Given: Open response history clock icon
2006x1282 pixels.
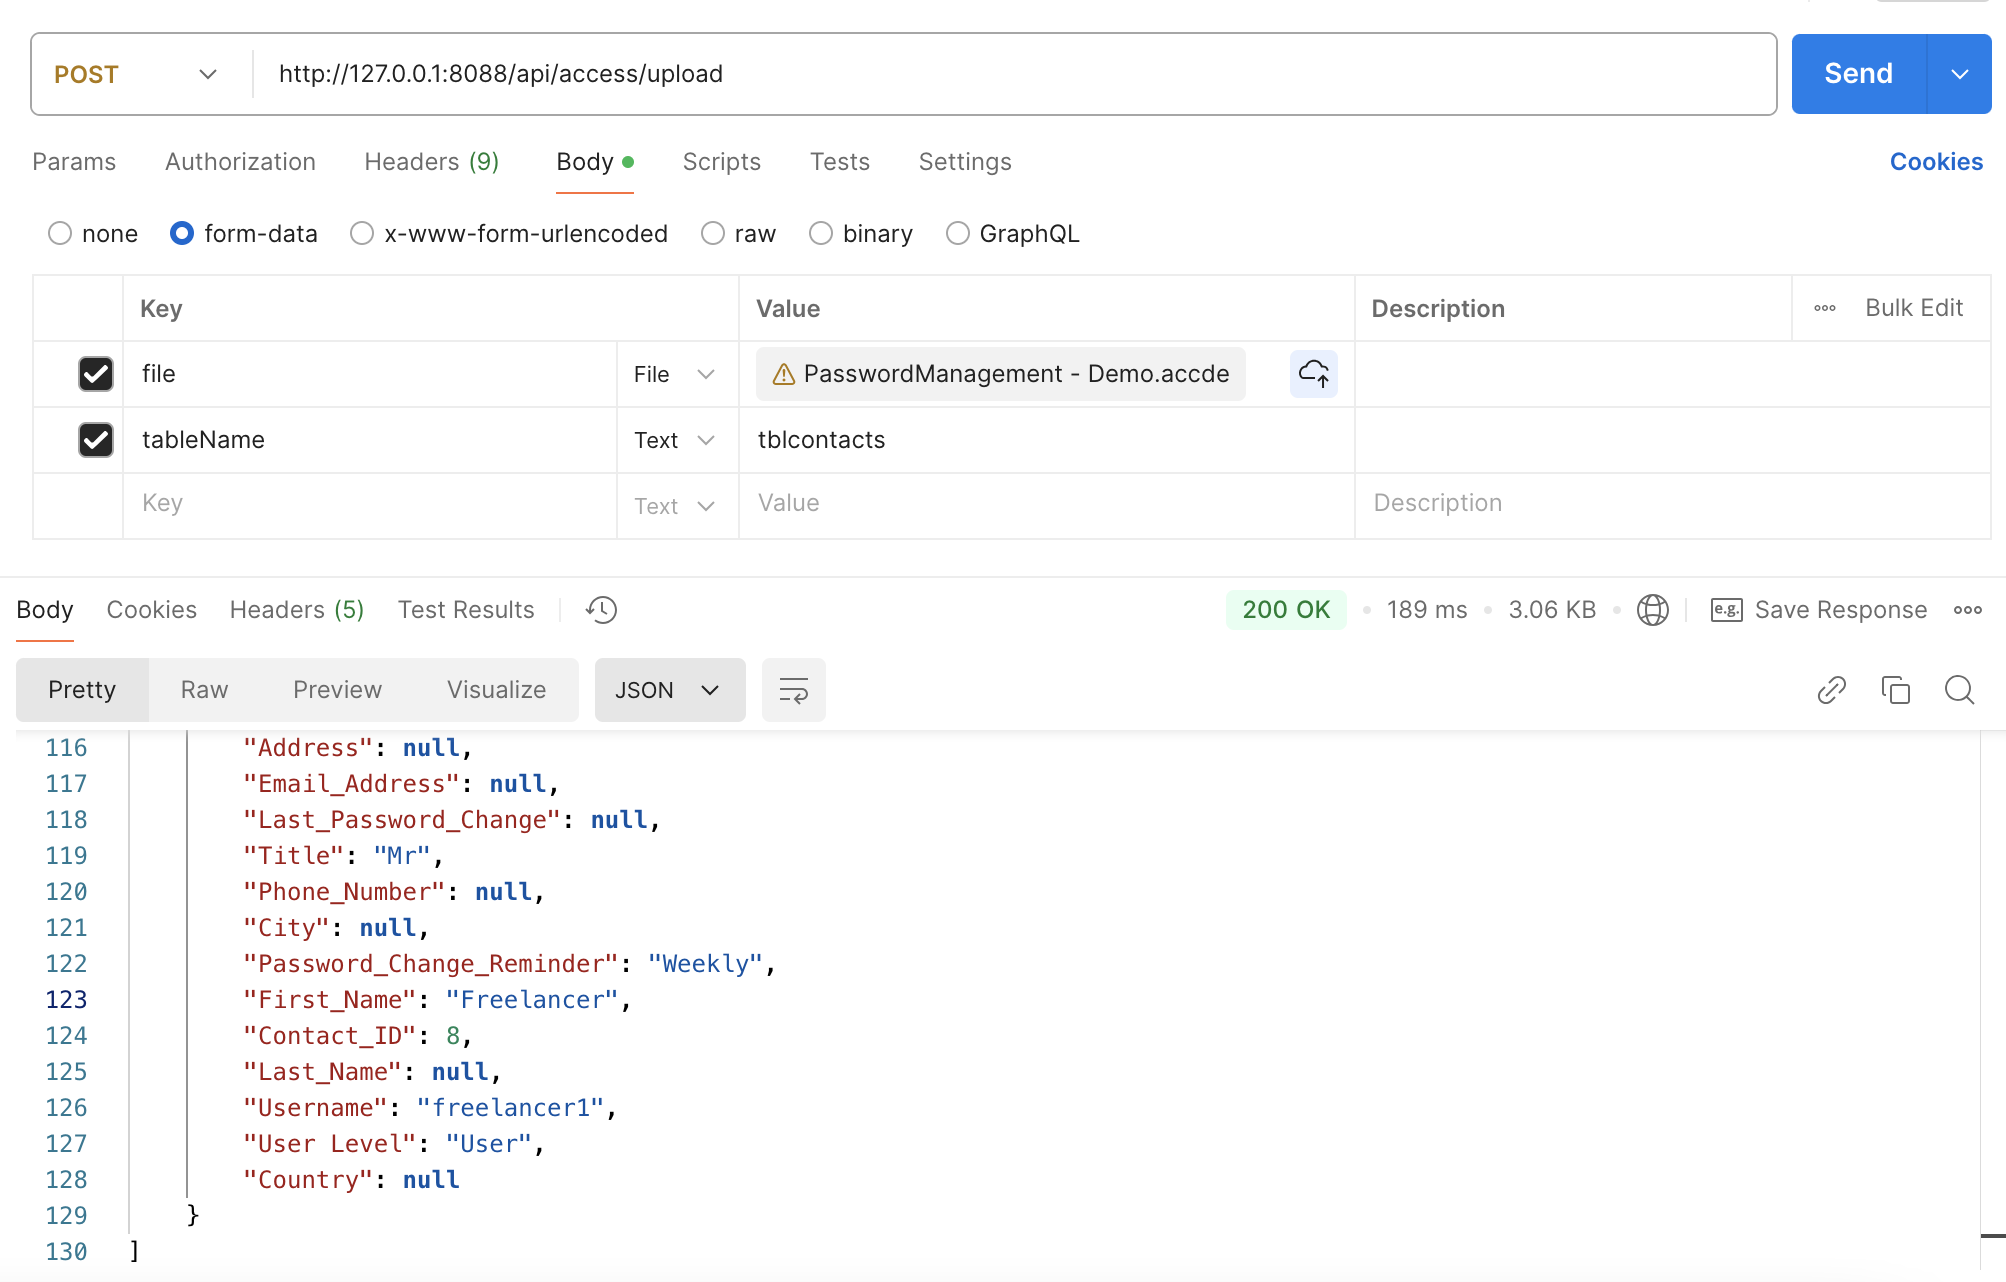Looking at the screenshot, I should 601,610.
